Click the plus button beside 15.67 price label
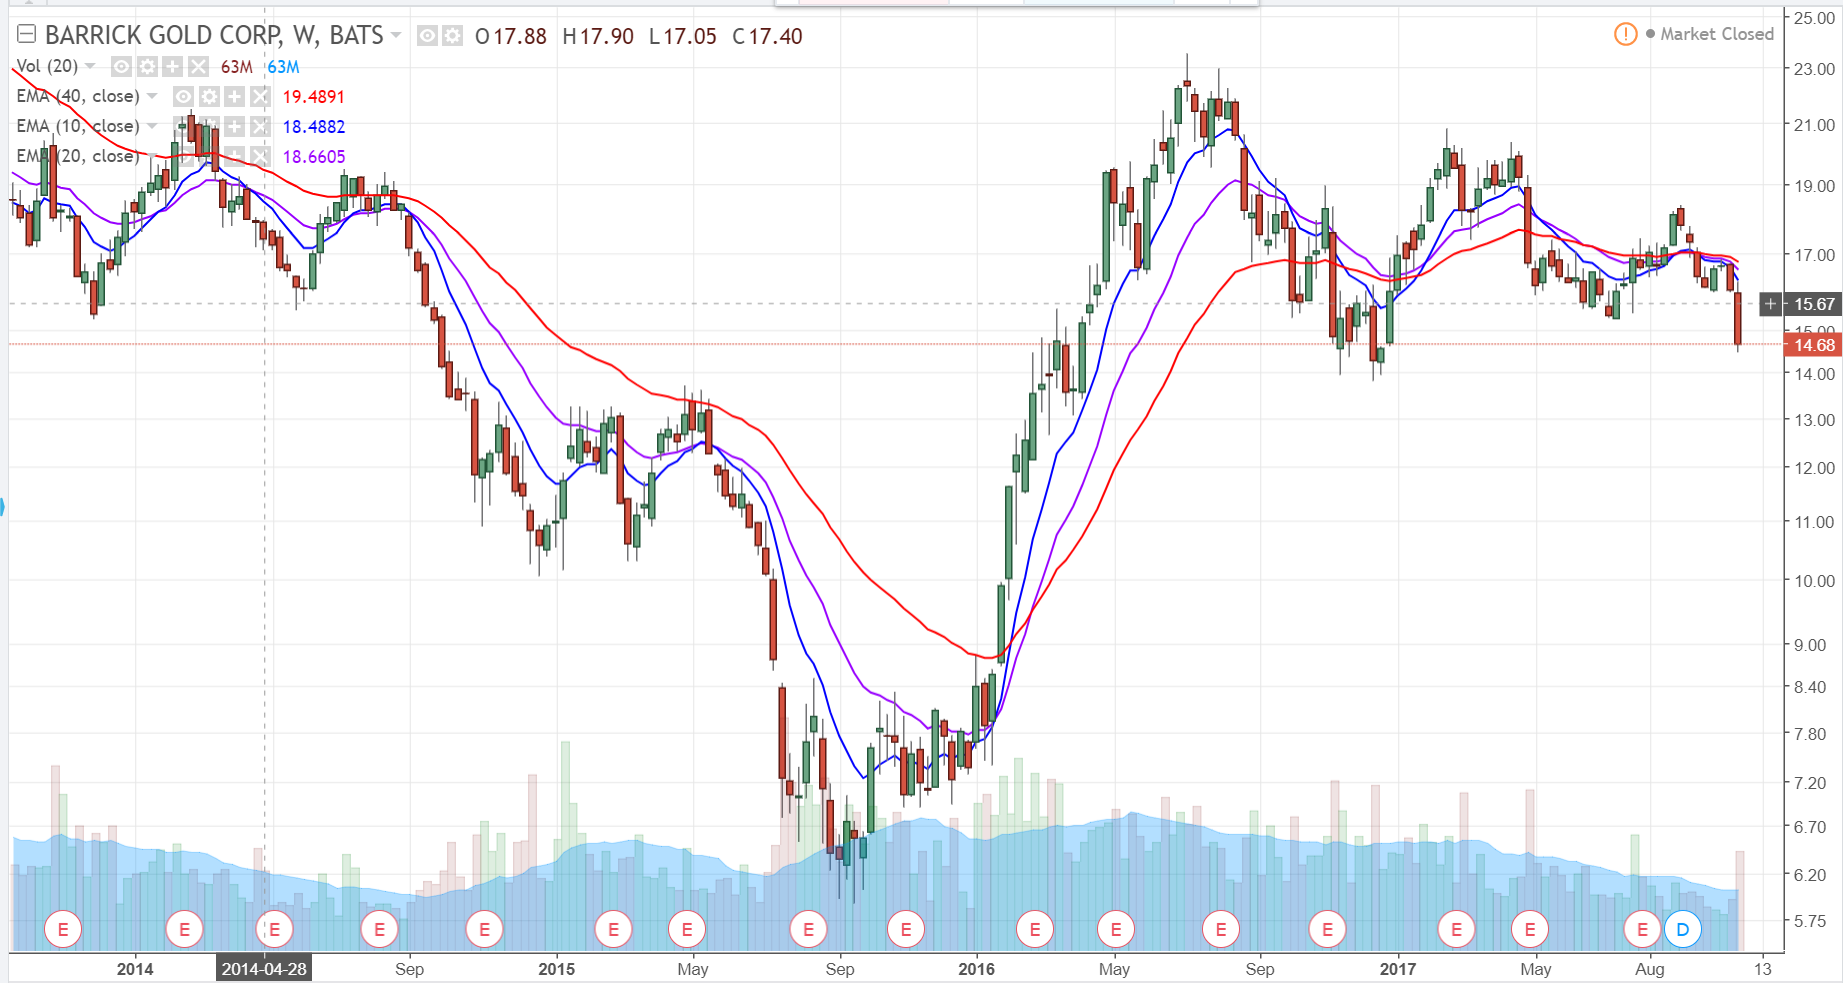Viewport: 1843px width, 983px height. [x=1770, y=303]
